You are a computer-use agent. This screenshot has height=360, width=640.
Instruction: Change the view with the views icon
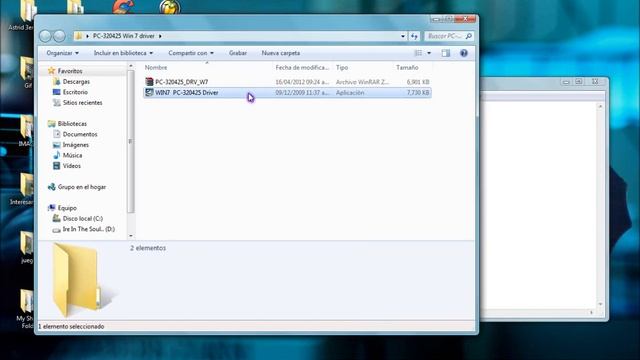418,53
